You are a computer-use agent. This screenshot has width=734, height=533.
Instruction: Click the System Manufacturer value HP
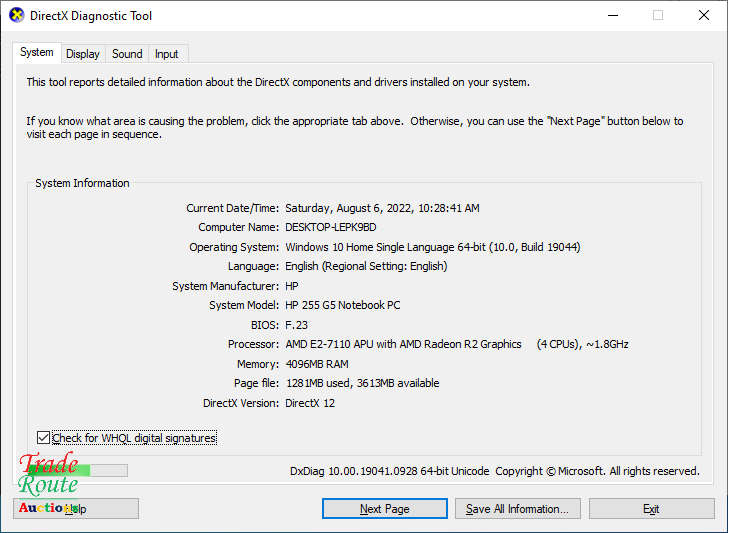[292, 286]
